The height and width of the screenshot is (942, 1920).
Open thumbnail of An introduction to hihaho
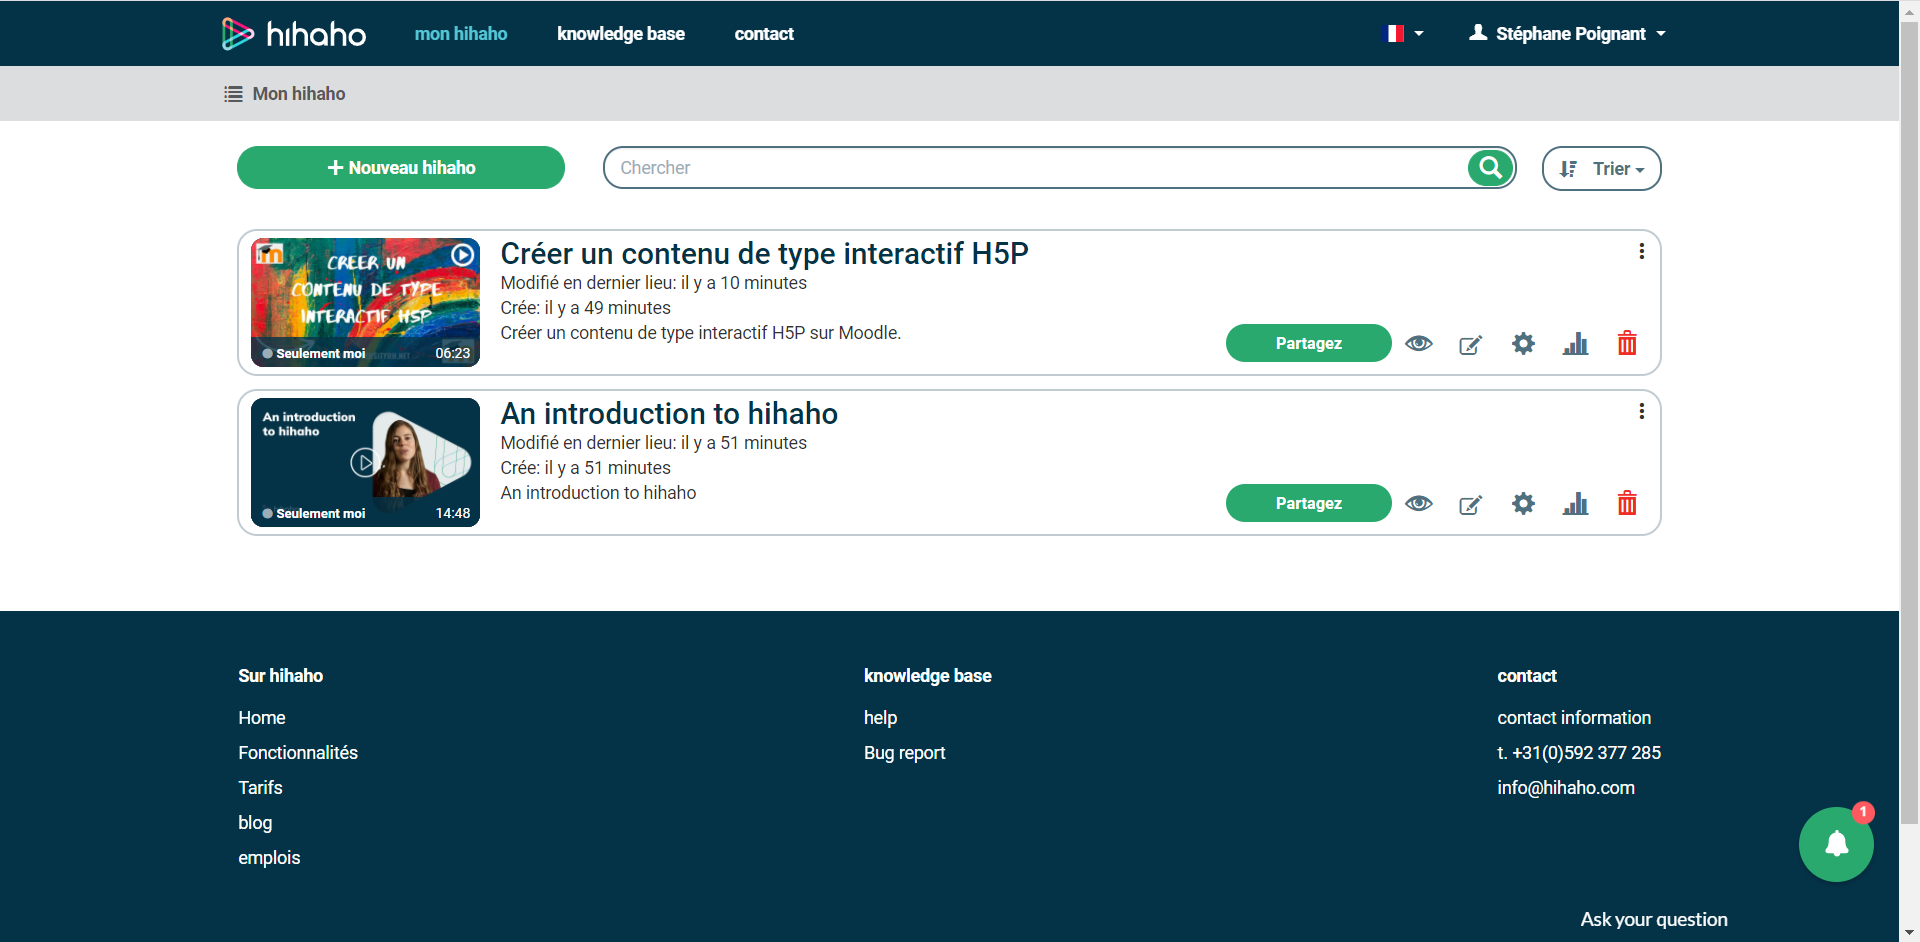[x=365, y=462]
